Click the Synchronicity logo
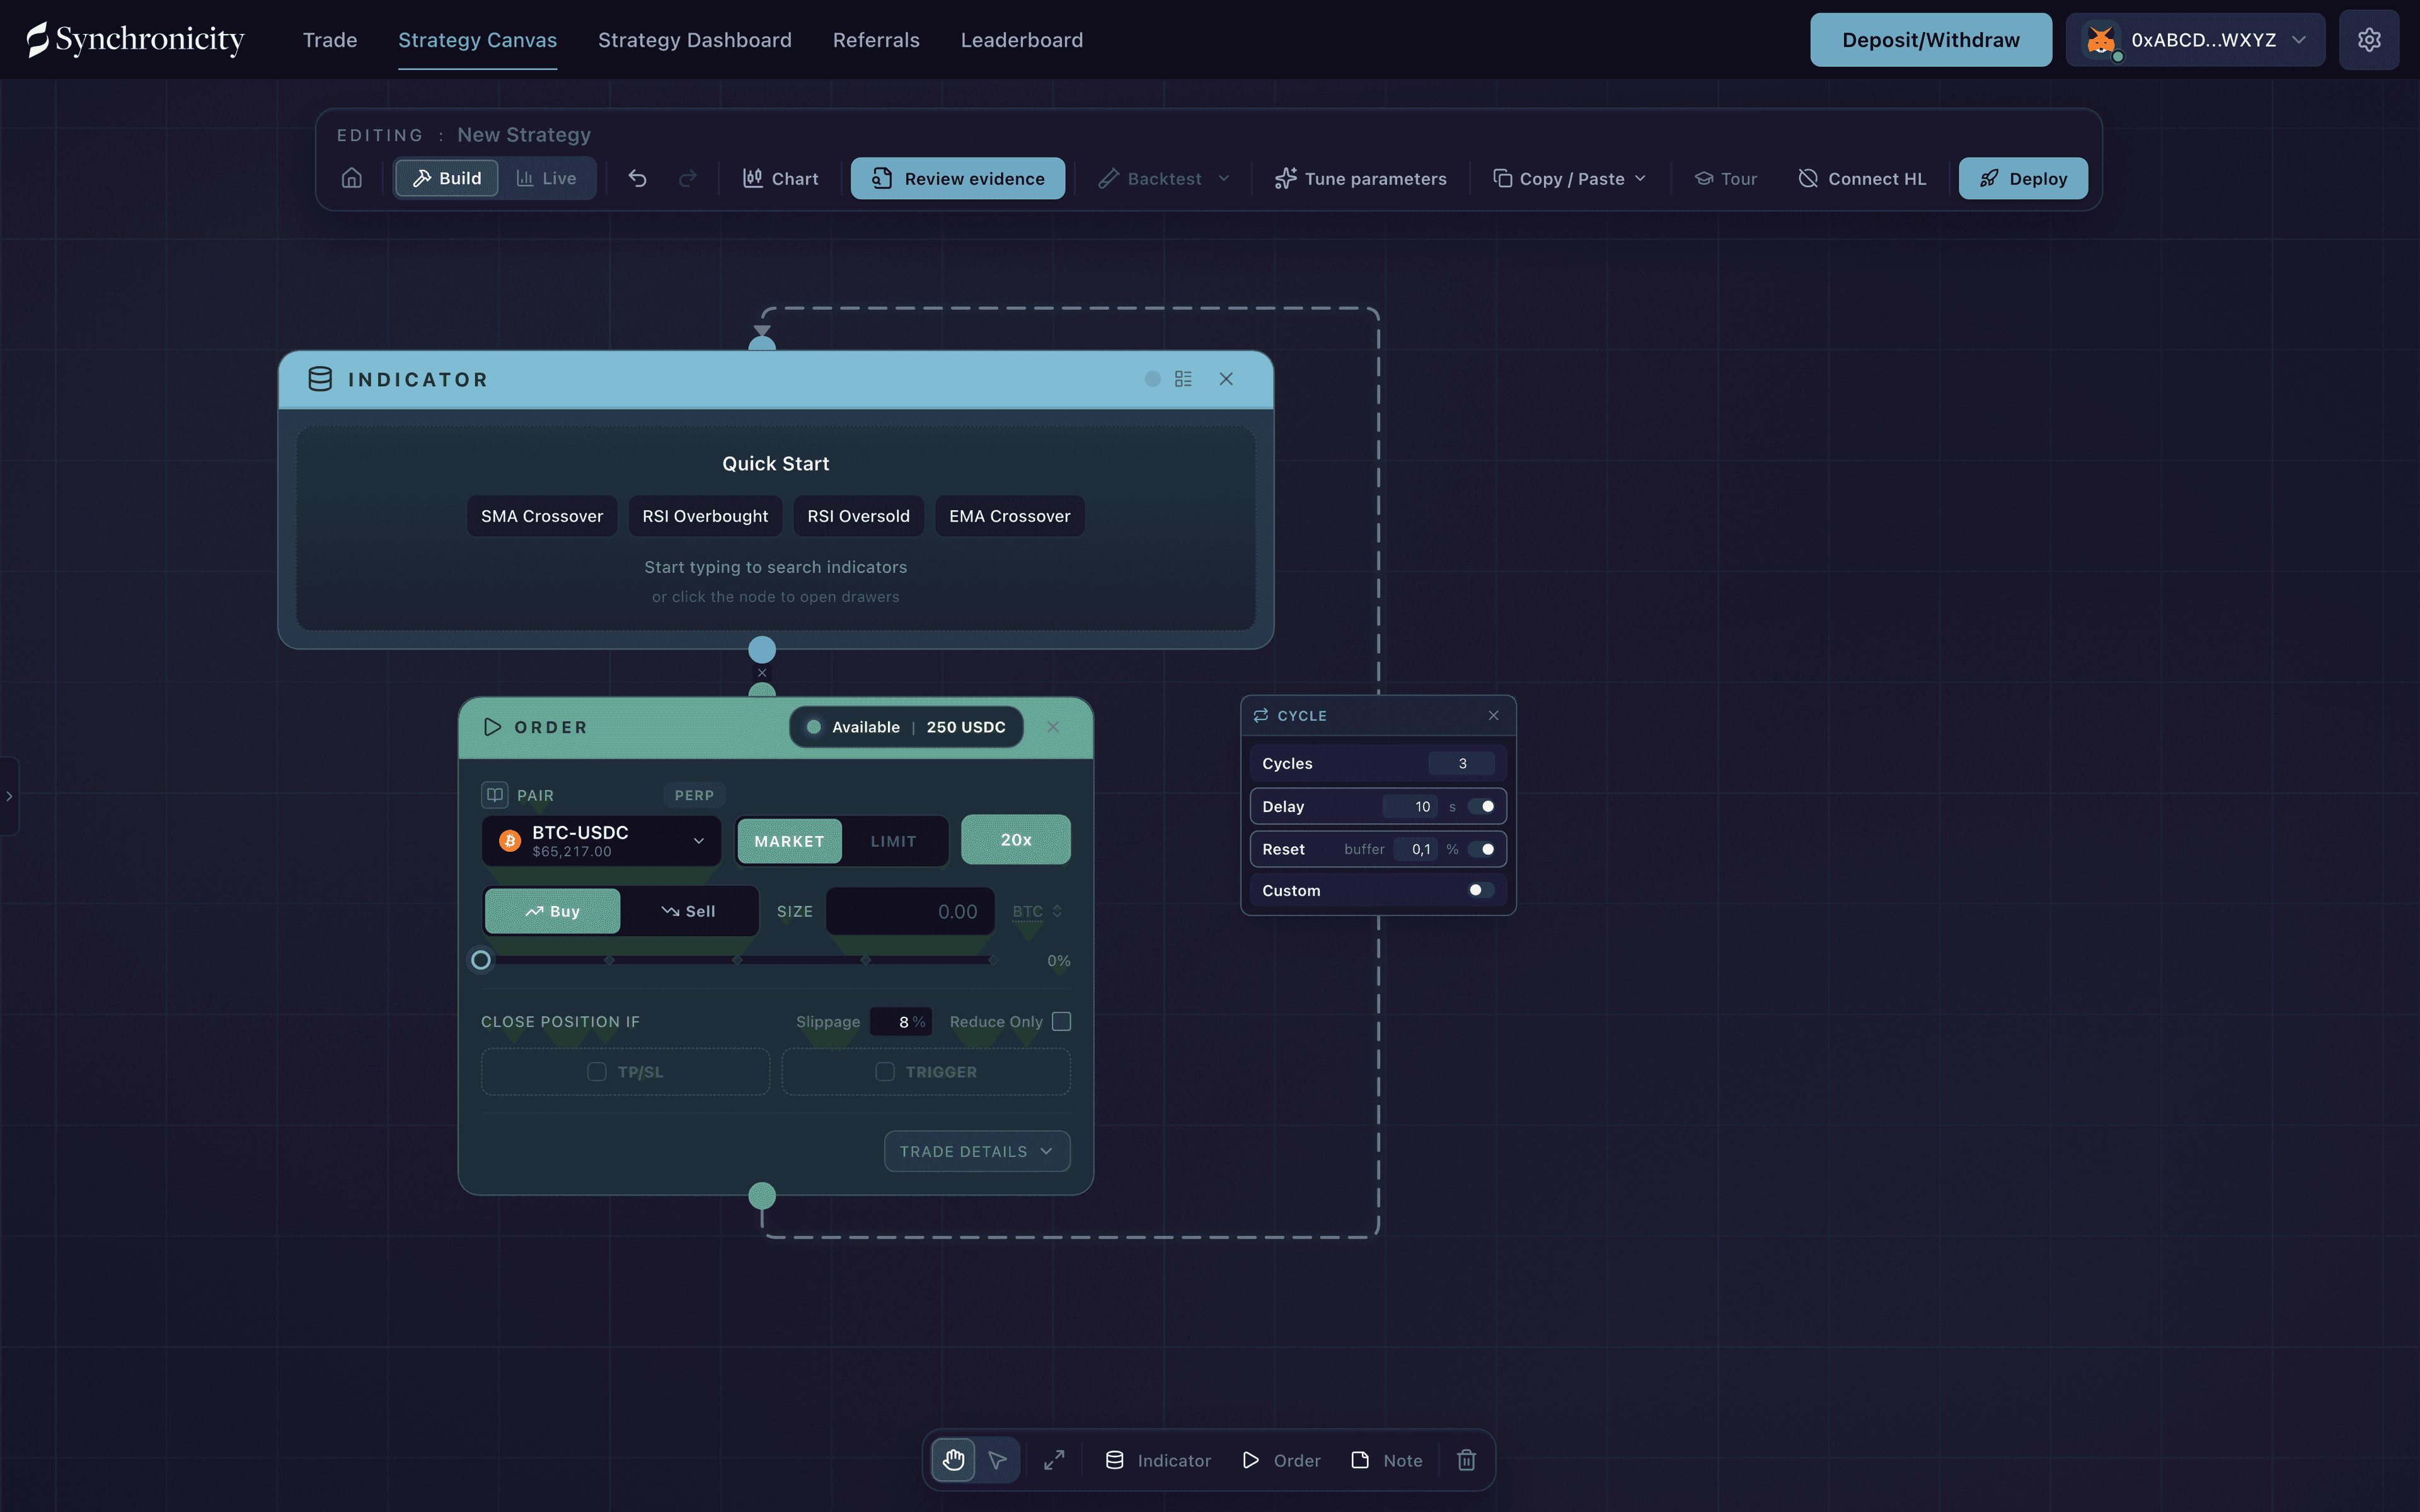The image size is (2420, 1512). (135, 40)
